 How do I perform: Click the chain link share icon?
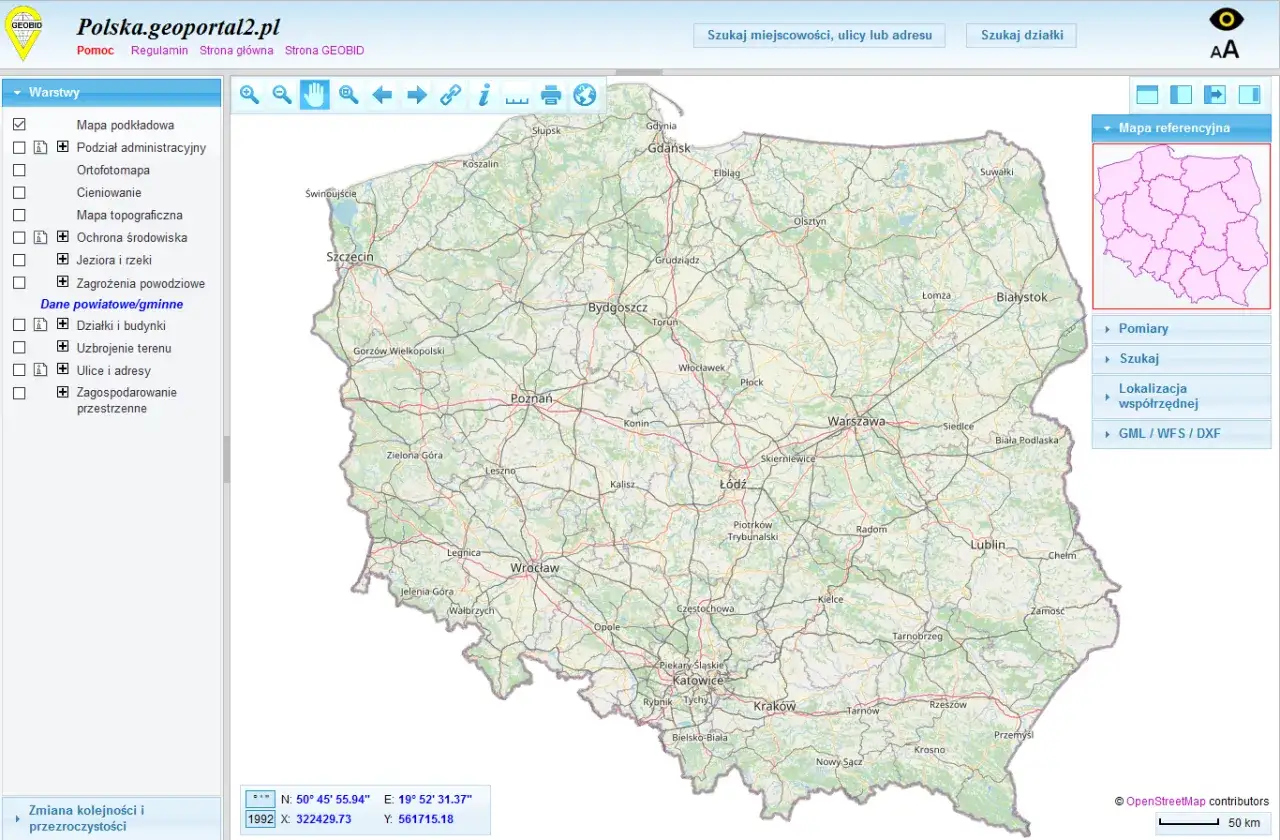click(x=451, y=95)
